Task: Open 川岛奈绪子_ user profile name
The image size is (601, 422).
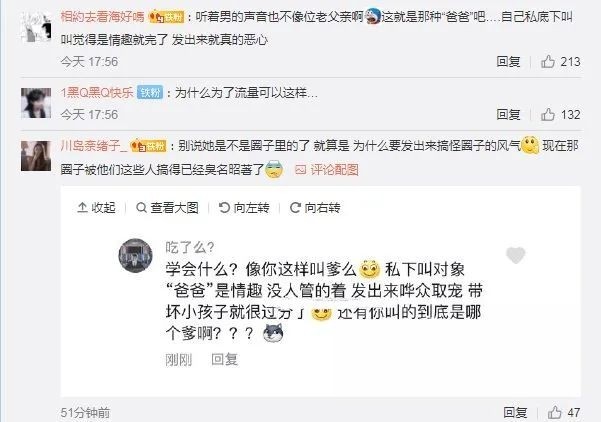Action: [94, 146]
